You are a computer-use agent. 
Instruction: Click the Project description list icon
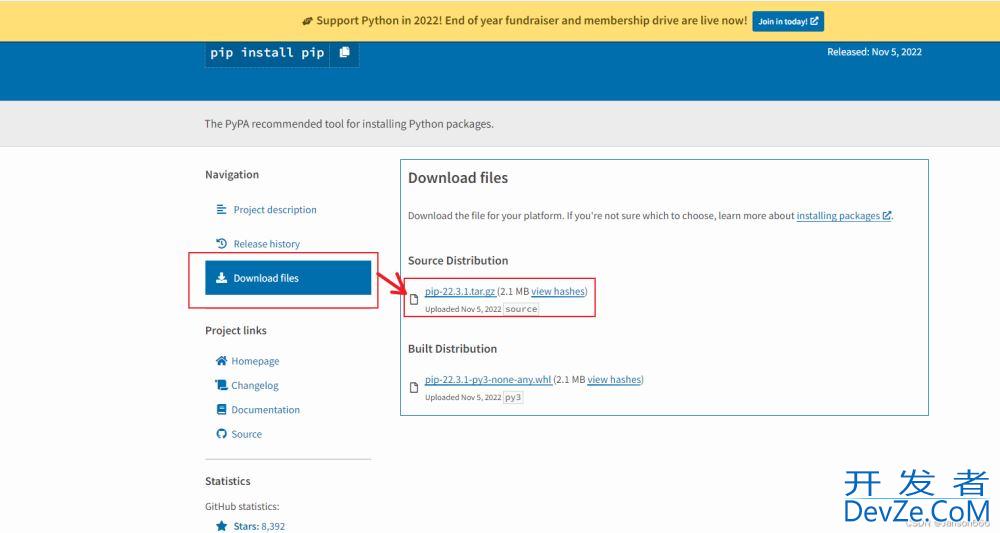[x=221, y=209]
